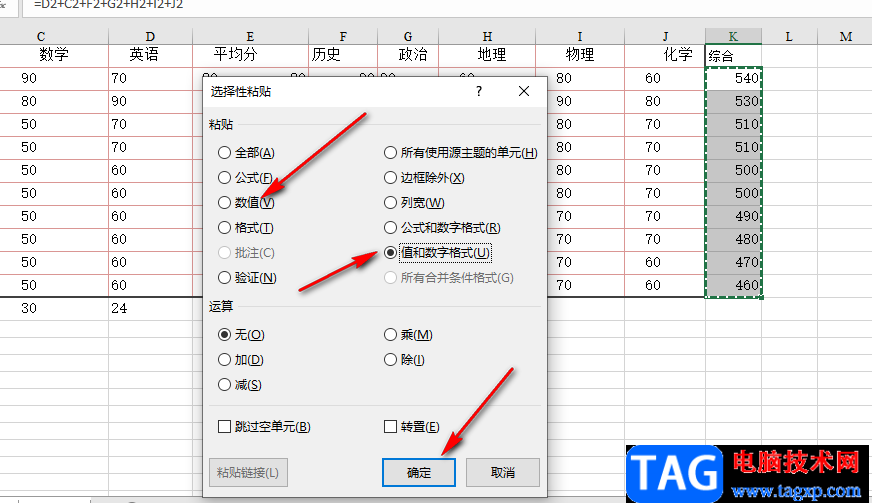Select column J header

click(x=665, y=37)
